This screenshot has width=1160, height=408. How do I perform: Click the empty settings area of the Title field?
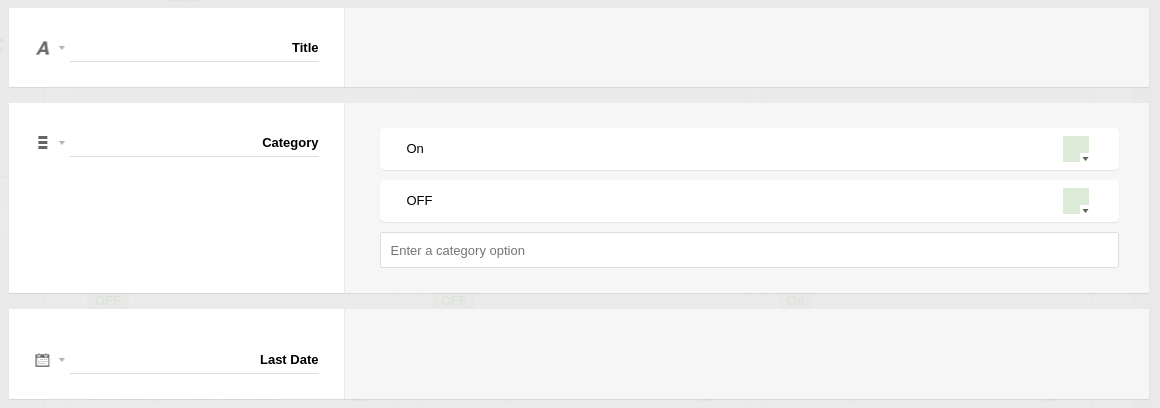746,48
